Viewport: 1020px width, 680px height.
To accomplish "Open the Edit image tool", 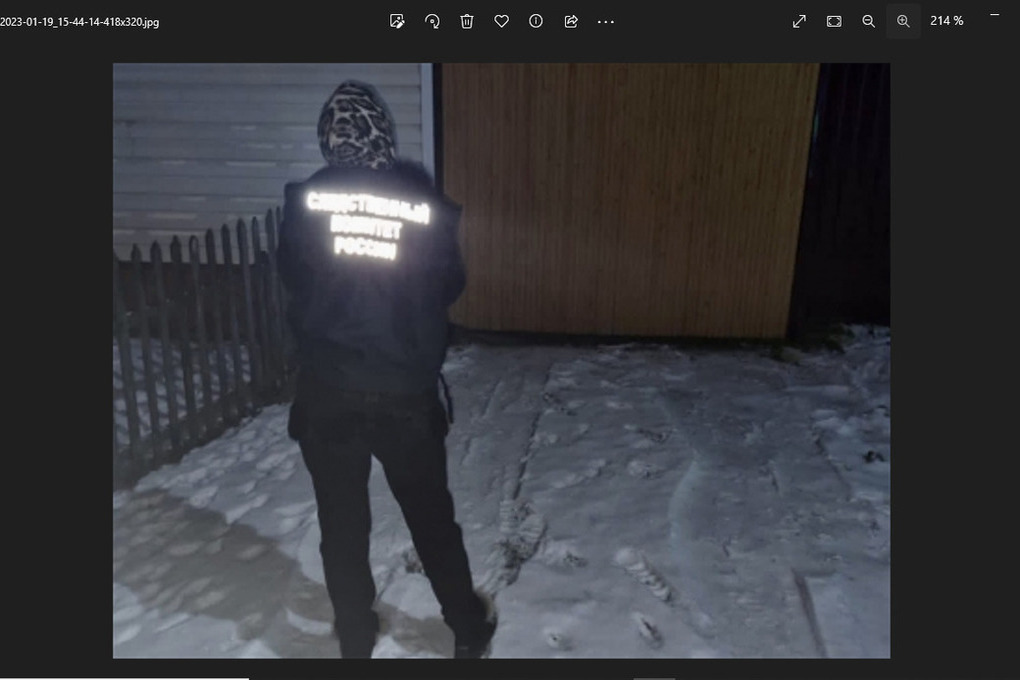I will (397, 21).
